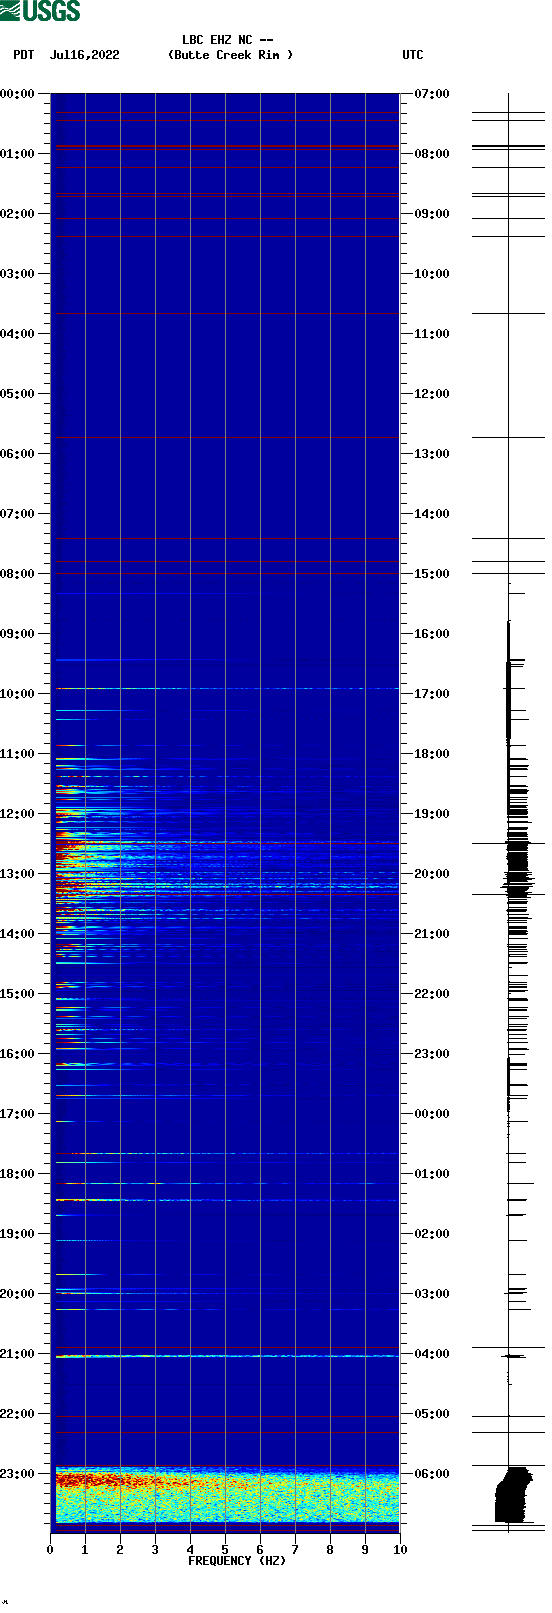The height and width of the screenshot is (1613, 552).
Task: Click the PDT '03:00' time label
Action: pyautogui.click(x=17, y=274)
